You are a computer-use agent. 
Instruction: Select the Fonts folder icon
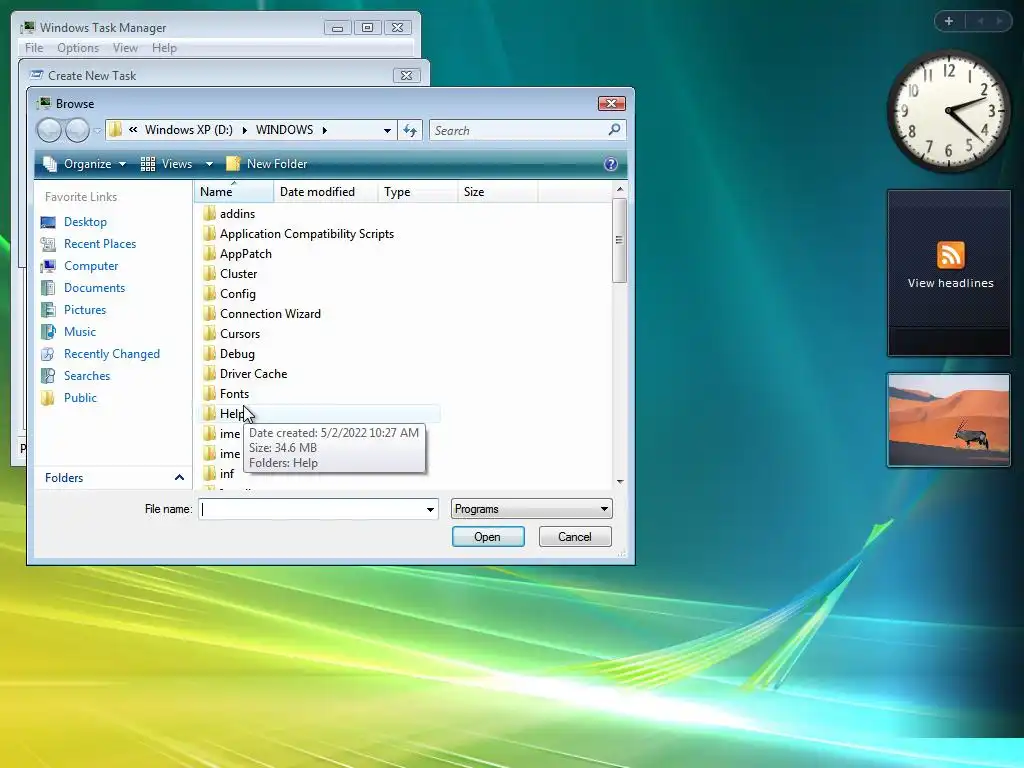coord(209,394)
